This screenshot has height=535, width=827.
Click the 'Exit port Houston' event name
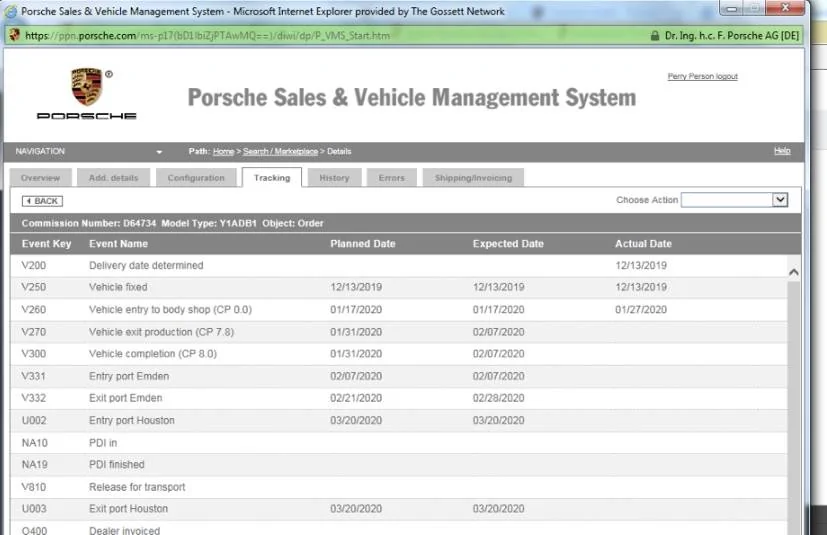(x=129, y=509)
